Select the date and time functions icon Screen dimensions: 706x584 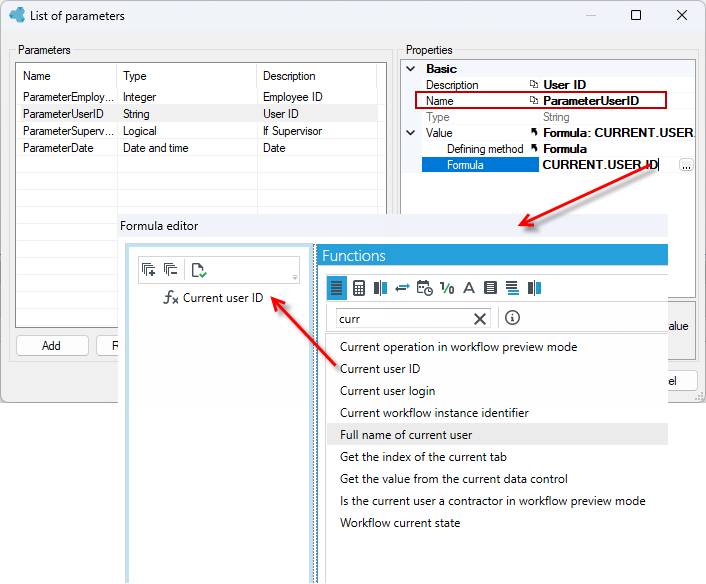pos(425,288)
